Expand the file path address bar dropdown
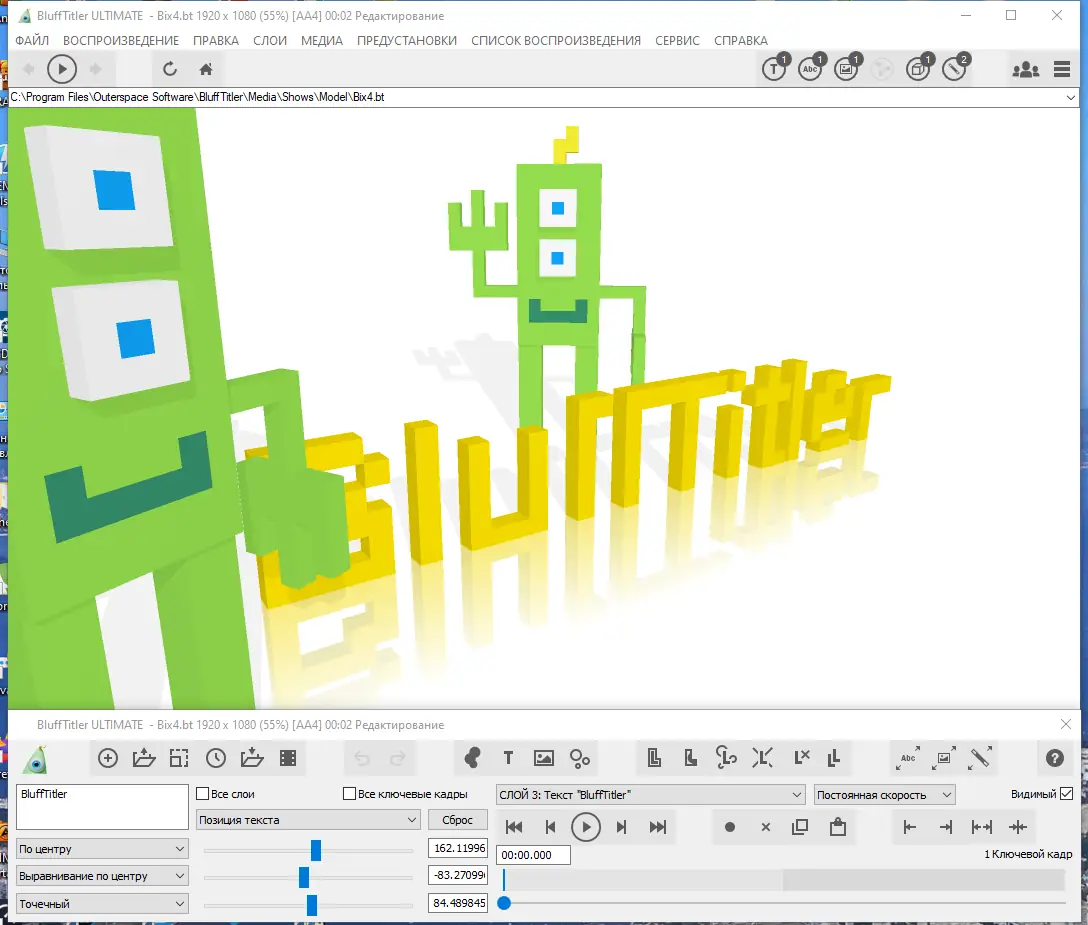 click(1071, 98)
